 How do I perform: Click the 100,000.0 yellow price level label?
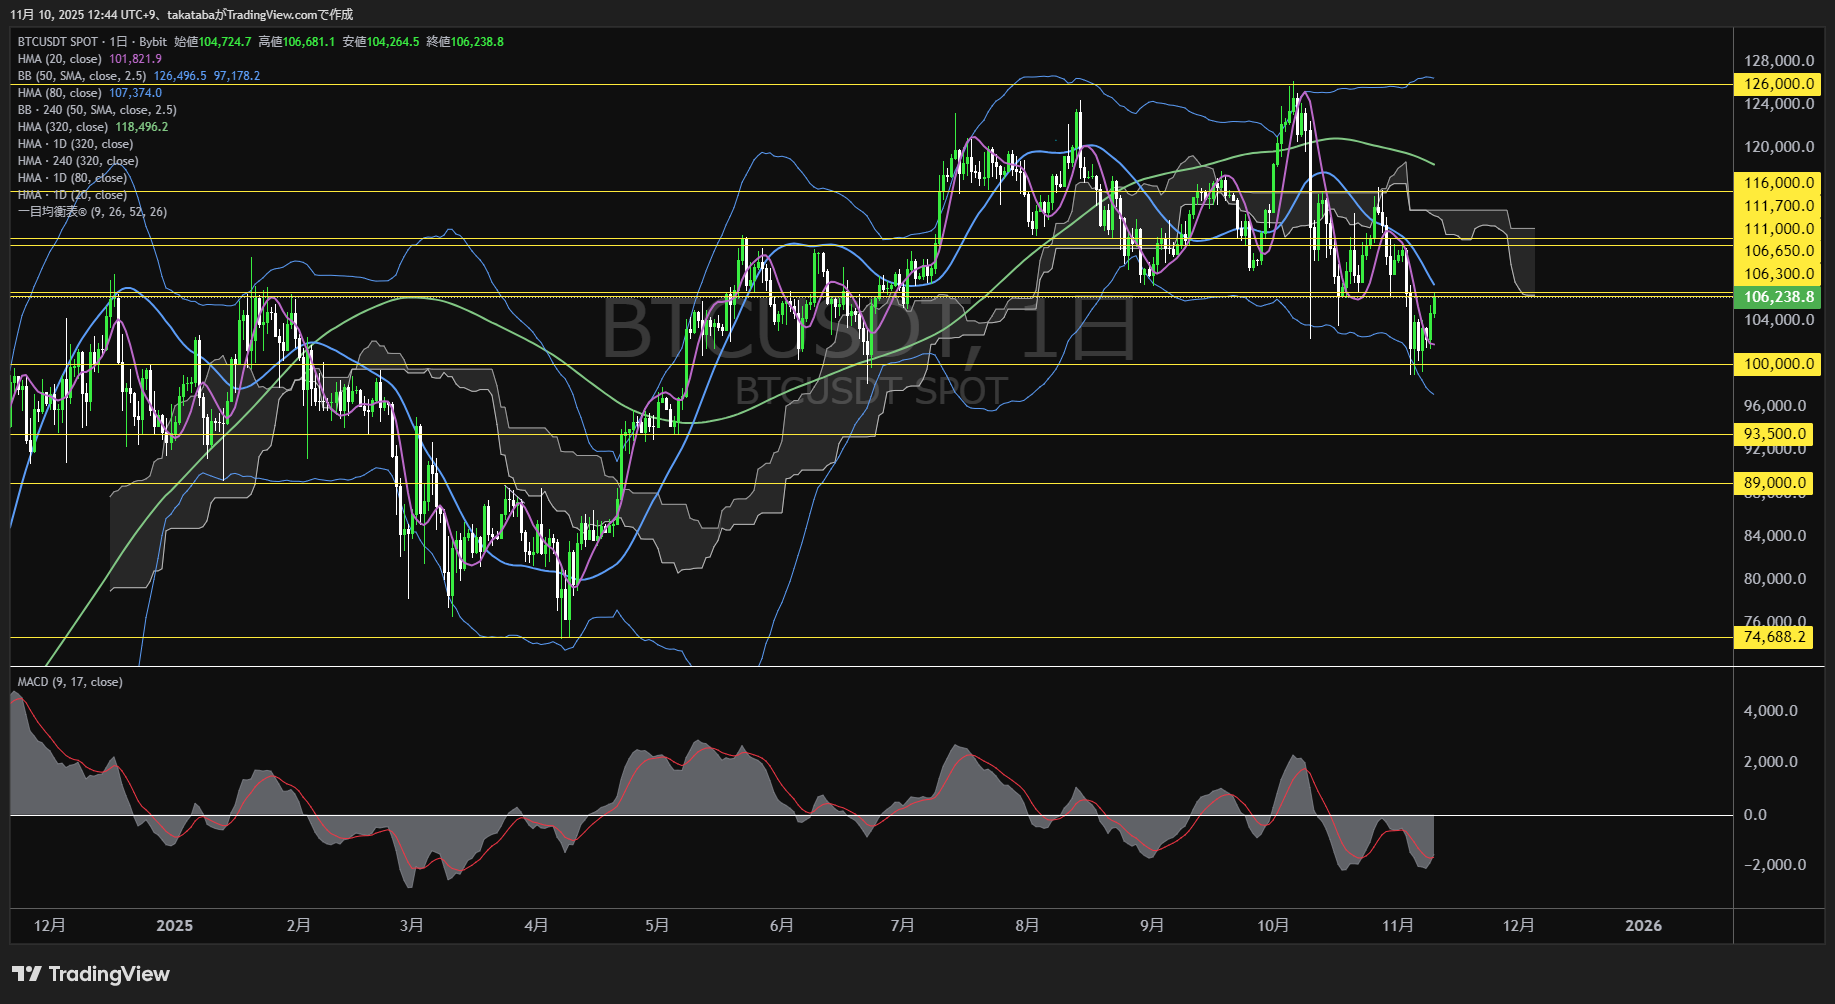click(1778, 364)
